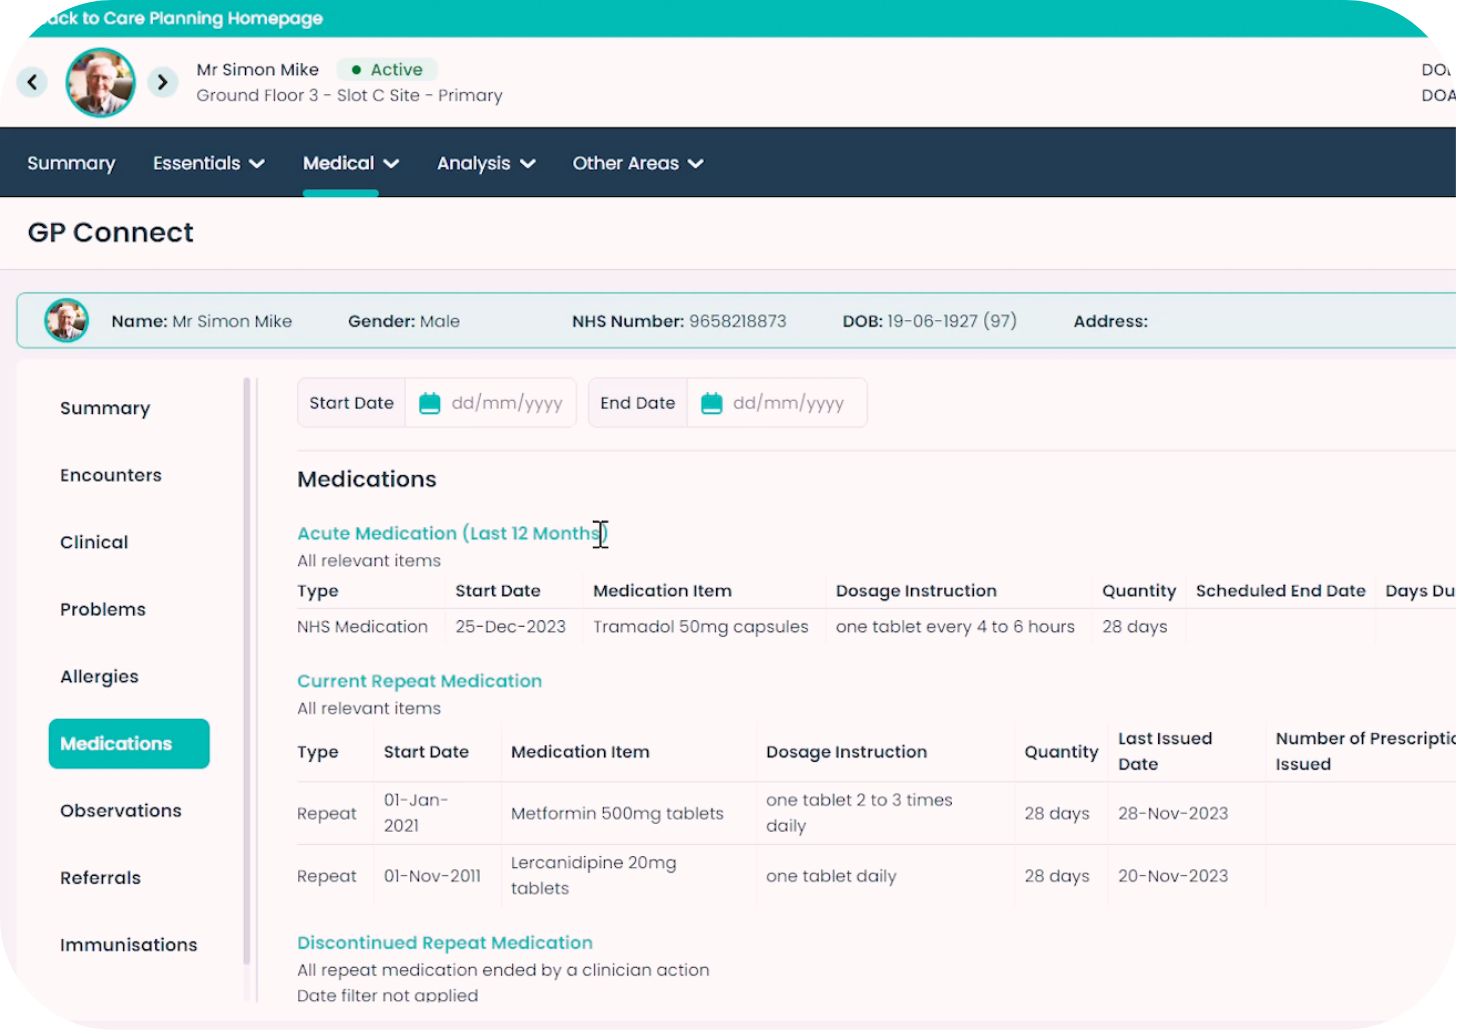Viewport: 1459px width, 1031px height.
Task: Click Mr Simon Mike's profile photo
Action: [100, 82]
